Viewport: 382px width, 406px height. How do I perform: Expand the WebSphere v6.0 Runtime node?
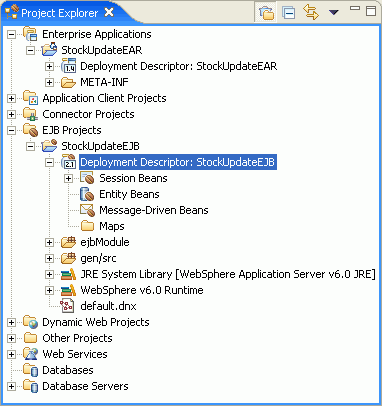pyautogui.click(x=49, y=290)
